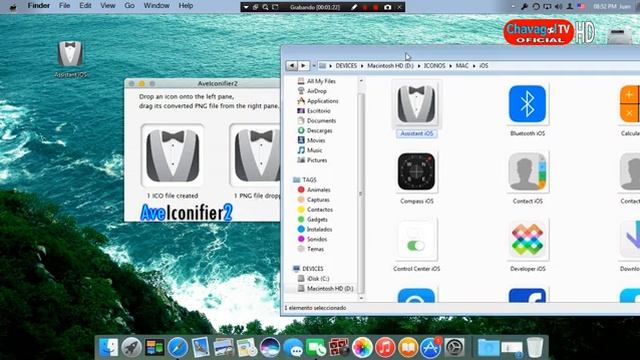Select the gray Temas tag

tap(311, 249)
